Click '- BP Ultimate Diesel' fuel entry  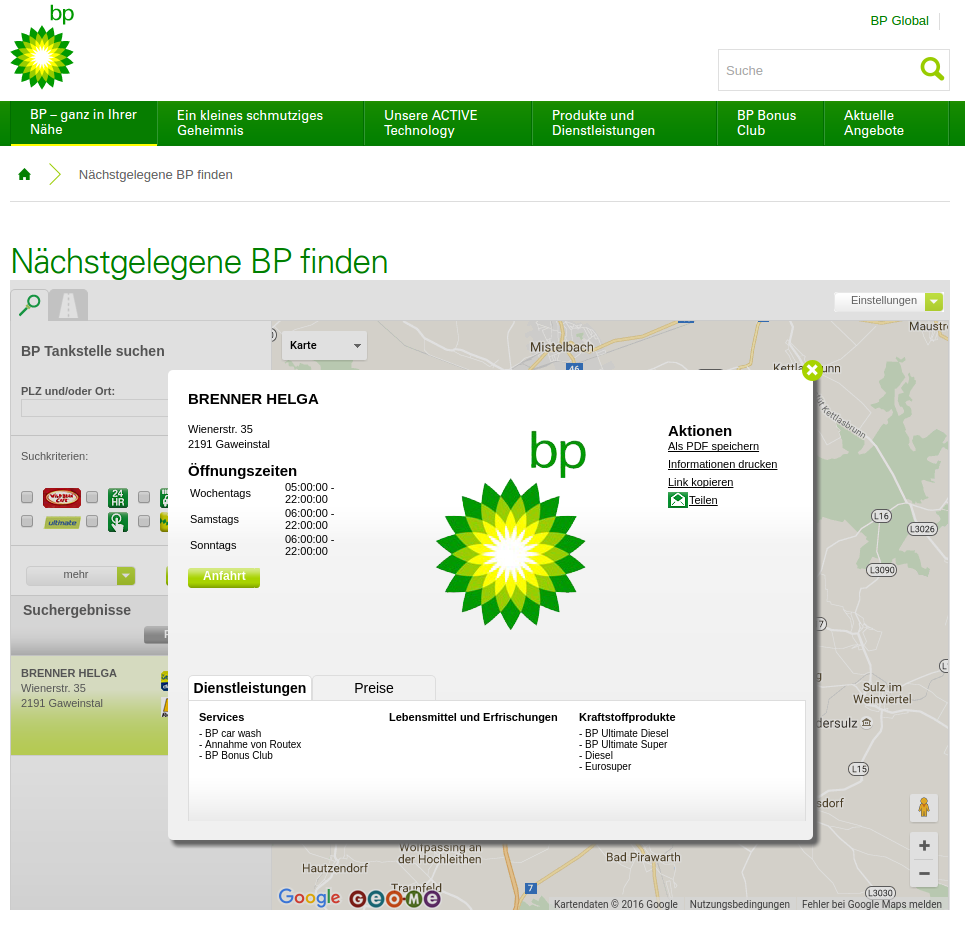[623, 733]
